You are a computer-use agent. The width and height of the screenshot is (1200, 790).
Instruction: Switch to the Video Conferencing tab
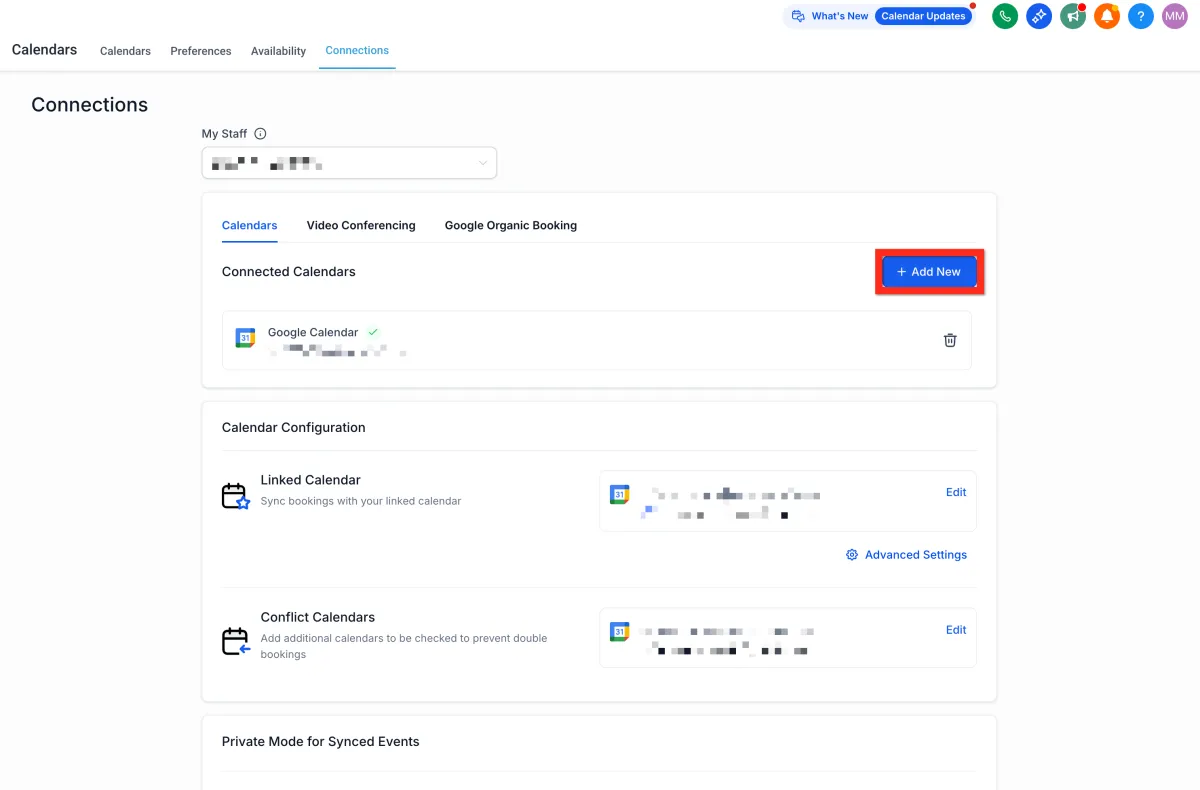click(361, 226)
